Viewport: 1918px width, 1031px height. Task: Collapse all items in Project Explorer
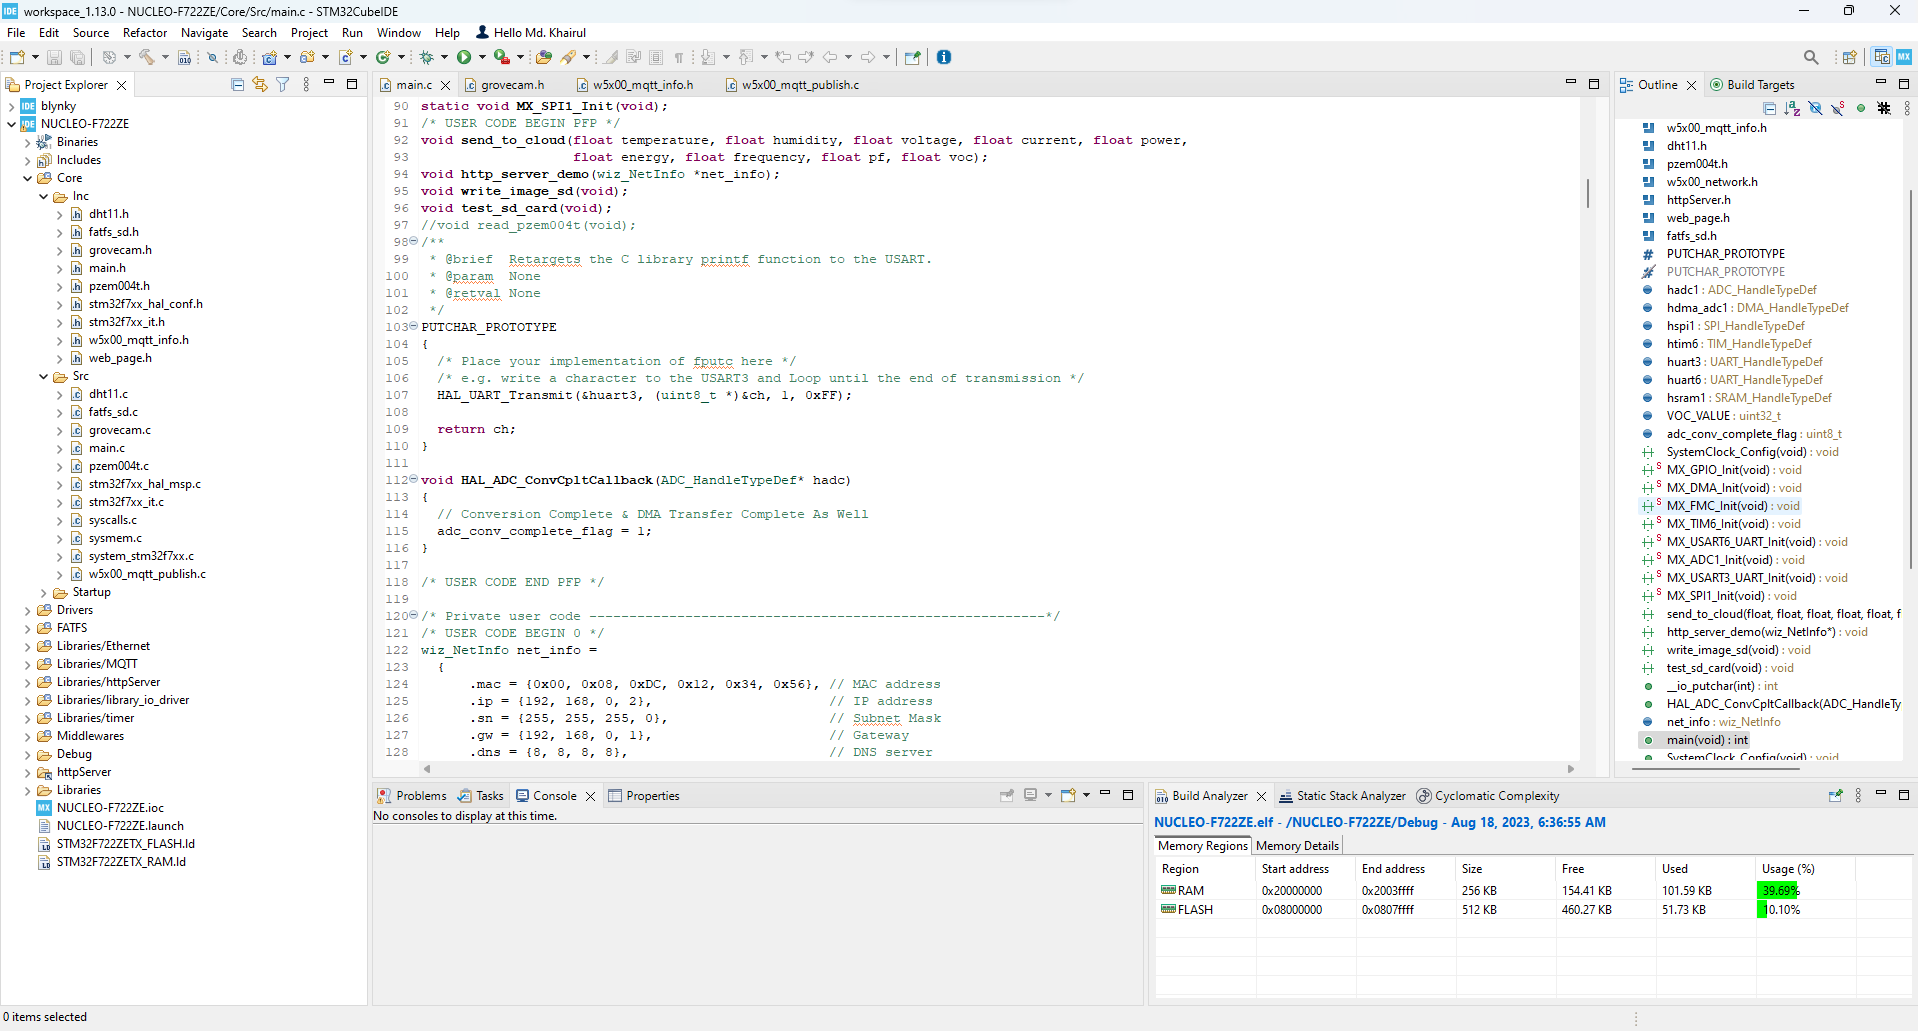pos(238,84)
